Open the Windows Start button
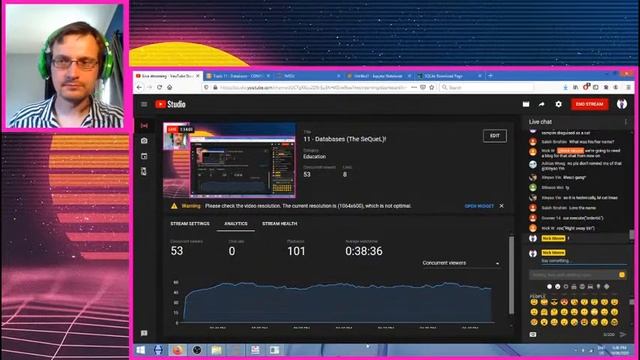Screen dimensions: 640x360 [x=141, y=350]
